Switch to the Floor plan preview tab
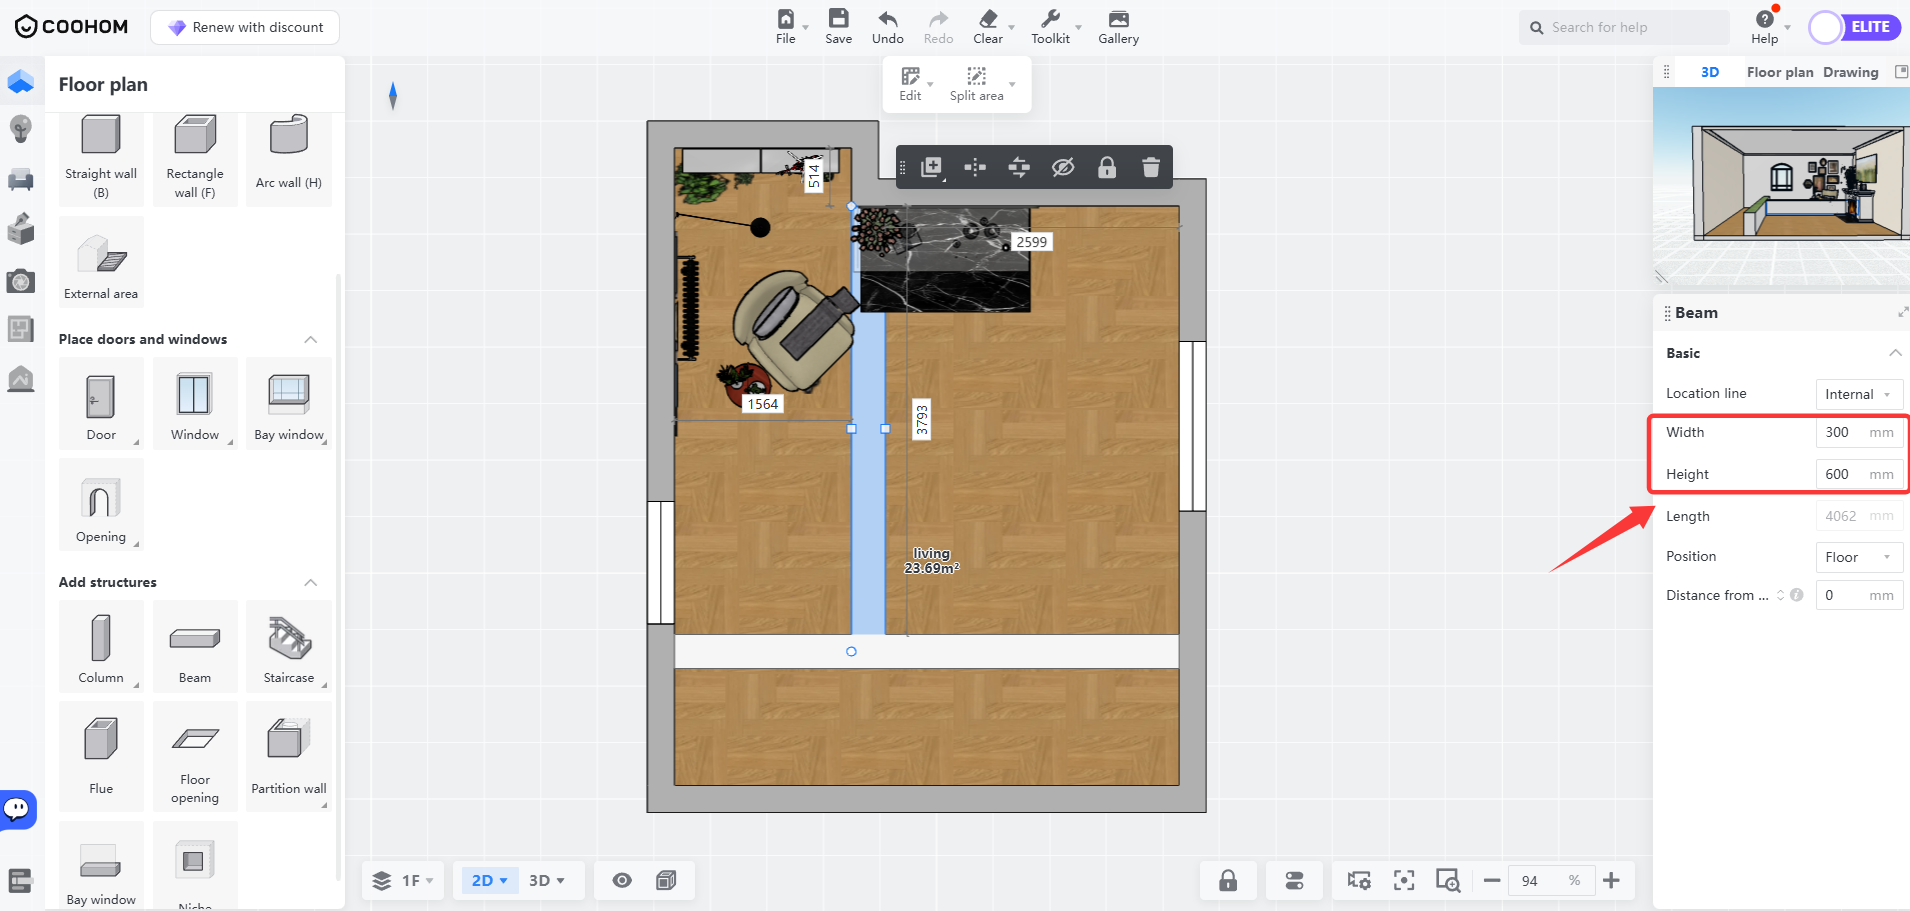The height and width of the screenshot is (911, 1910). tap(1779, 72)
